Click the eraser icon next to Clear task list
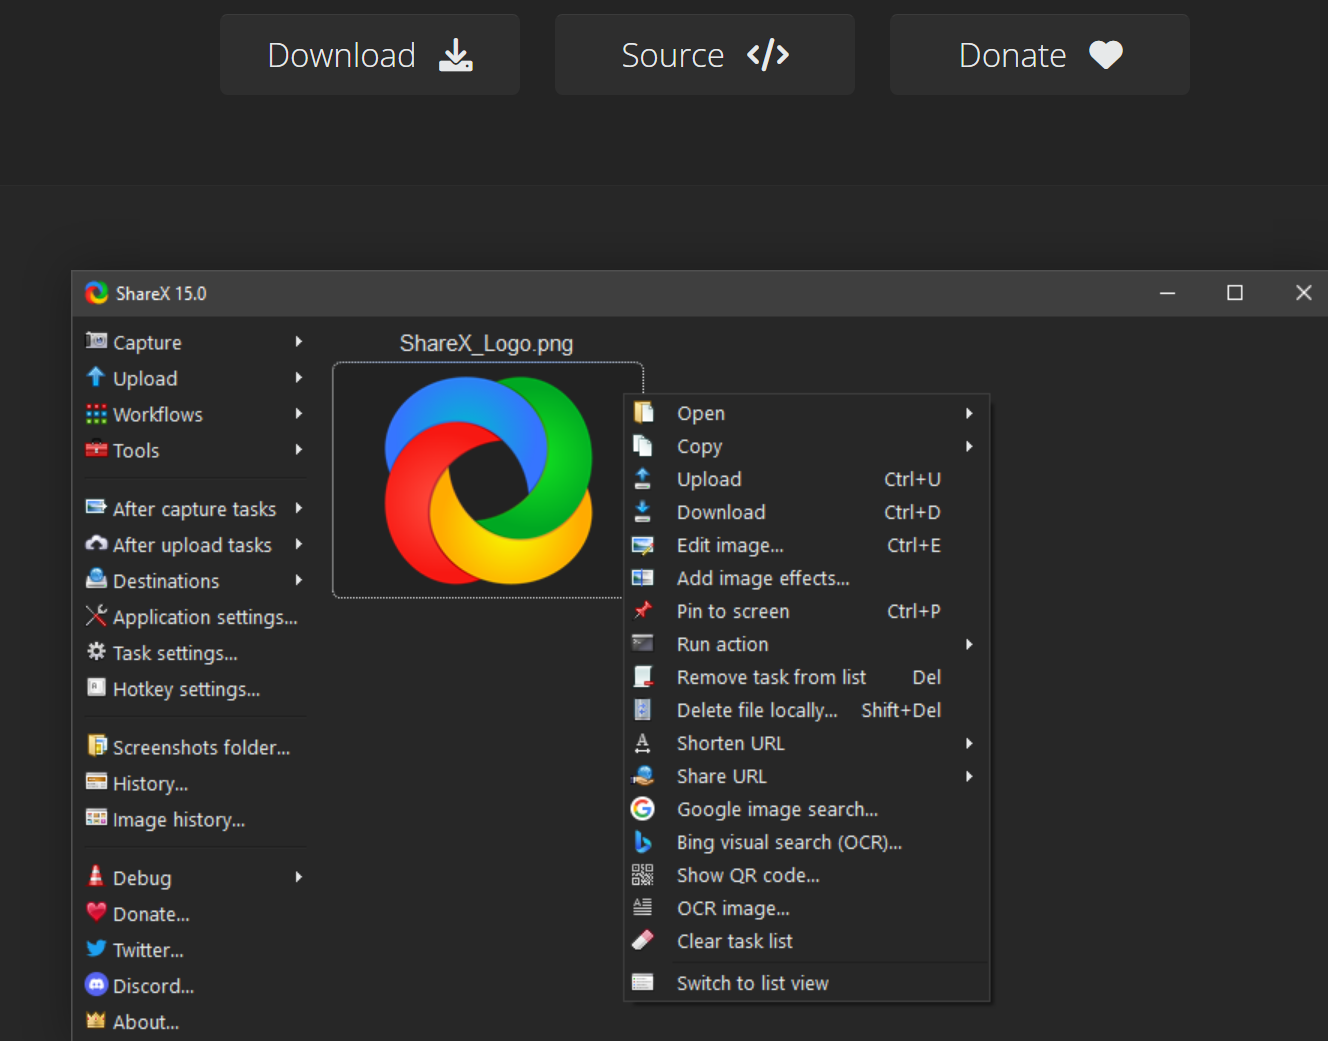Screen dimensions: 1328x1041 coord(643,940)
